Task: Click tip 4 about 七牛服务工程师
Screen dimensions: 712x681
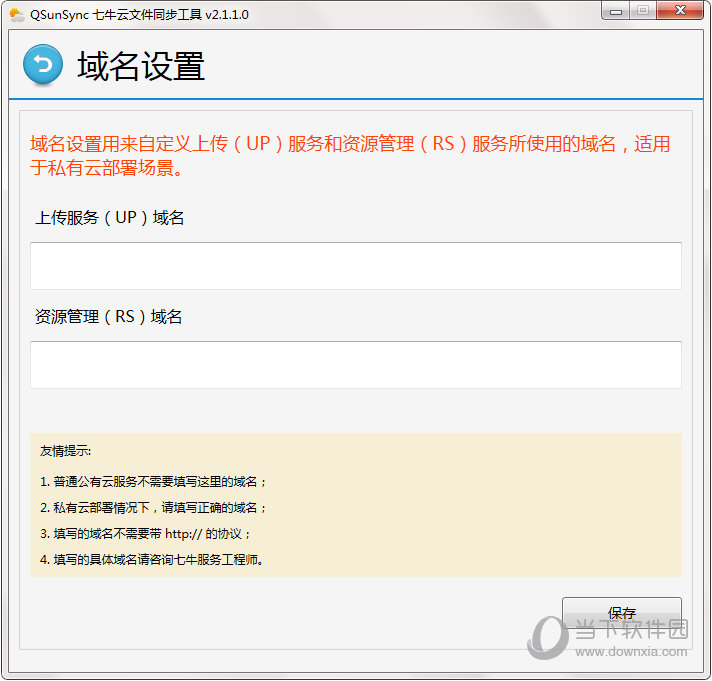Action: pos(152,560)
